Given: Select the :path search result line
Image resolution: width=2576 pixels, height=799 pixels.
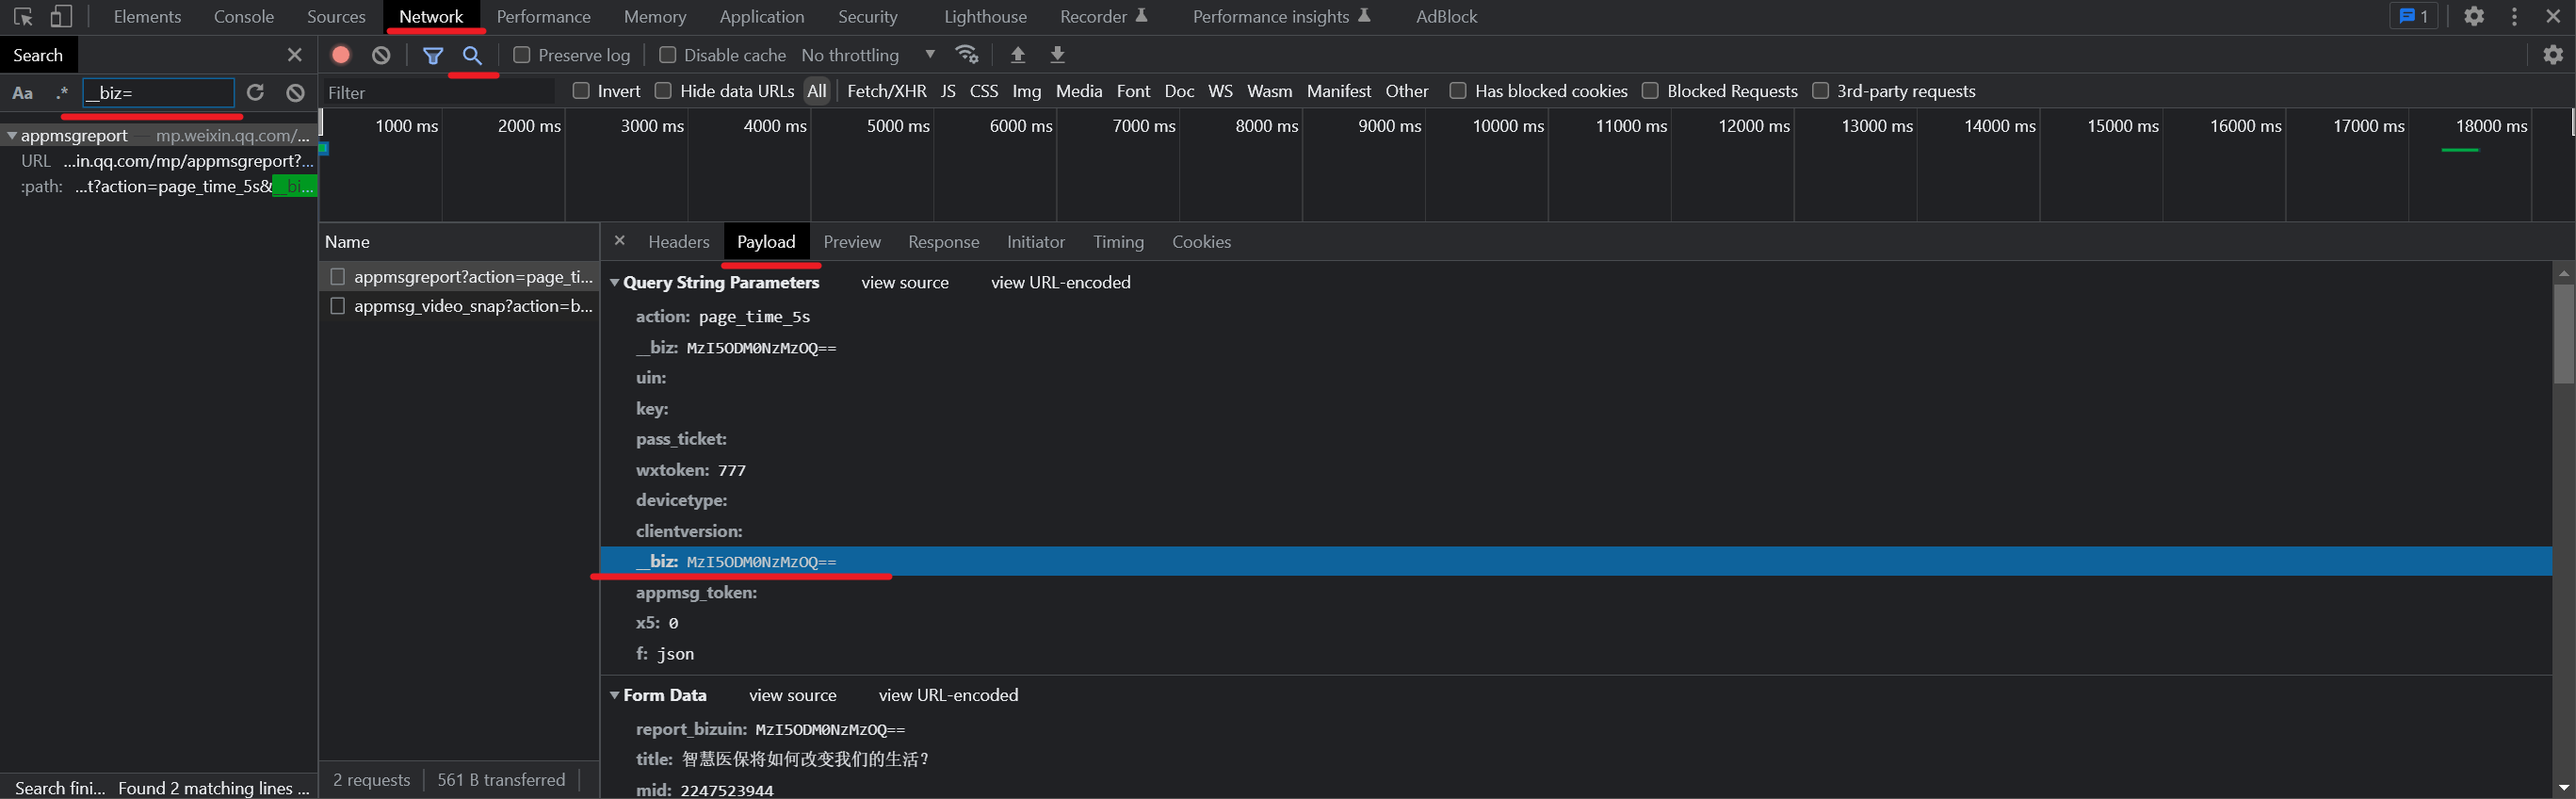Looking at the screenshot, I should coord(160,186).
